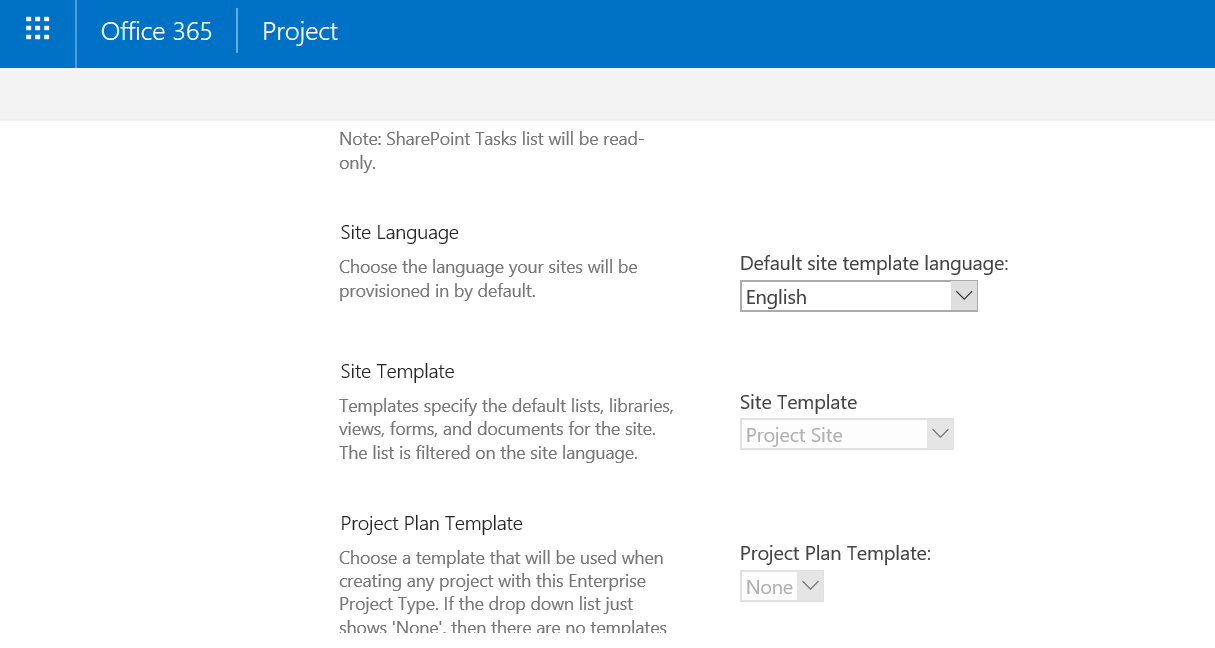This screenshot has width=1215, height=648.
Task: Click the SharePoint Tasks list read-only note
Action: [491, 151]
